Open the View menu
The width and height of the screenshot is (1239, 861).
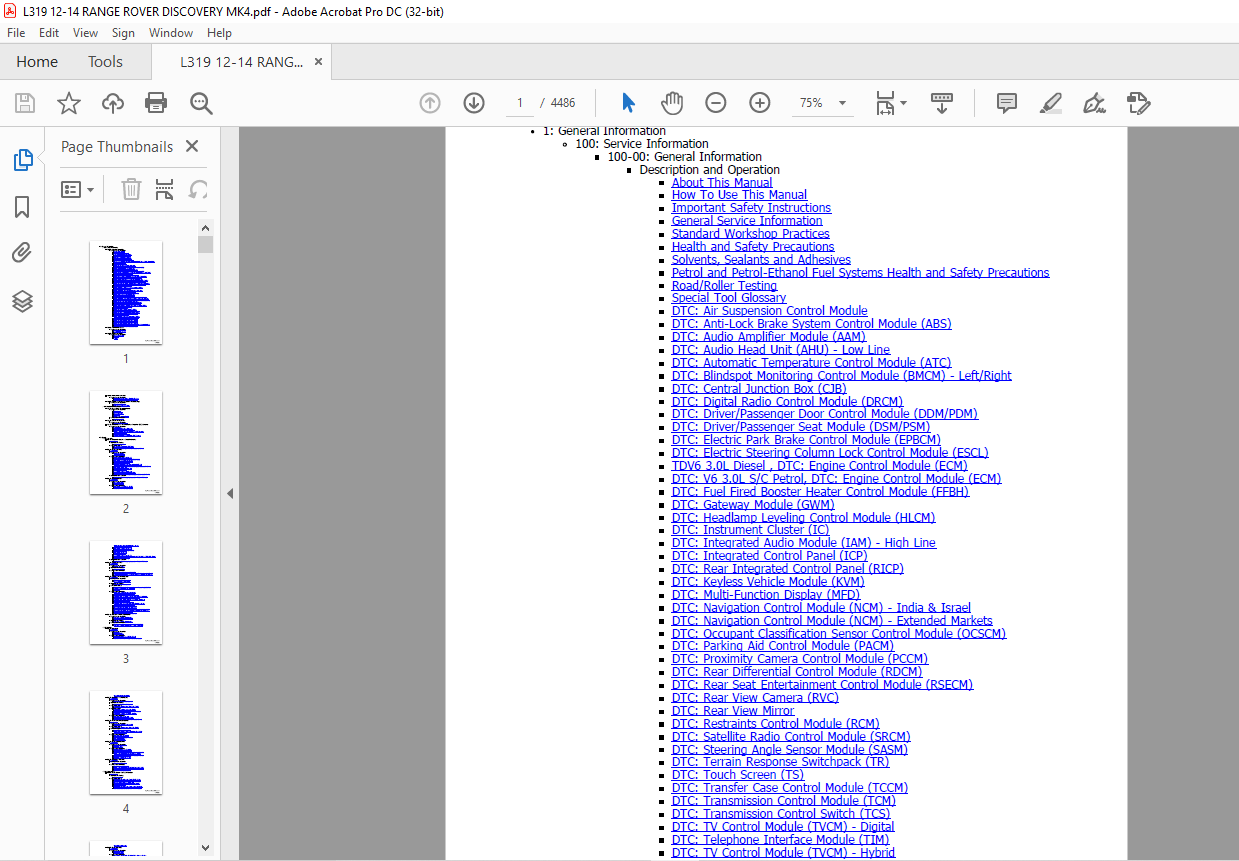[x=85, y=33]
